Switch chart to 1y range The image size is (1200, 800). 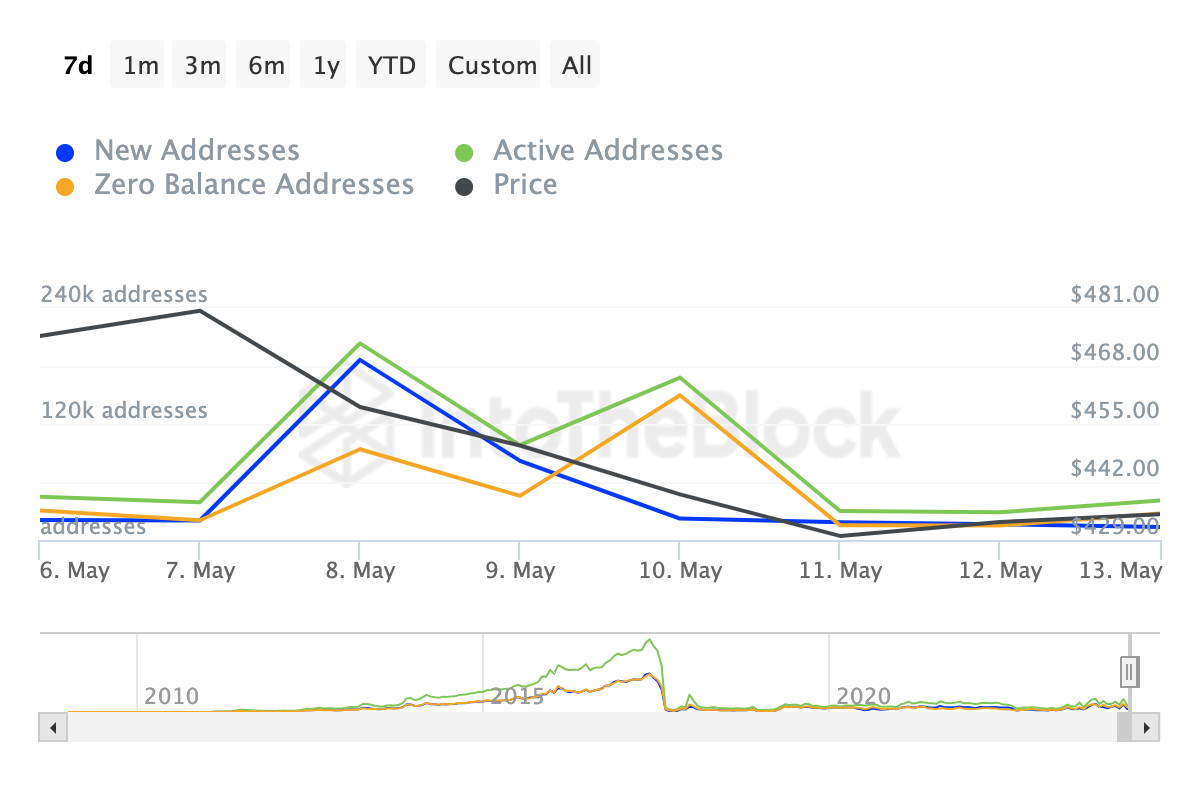click(326, 66)
